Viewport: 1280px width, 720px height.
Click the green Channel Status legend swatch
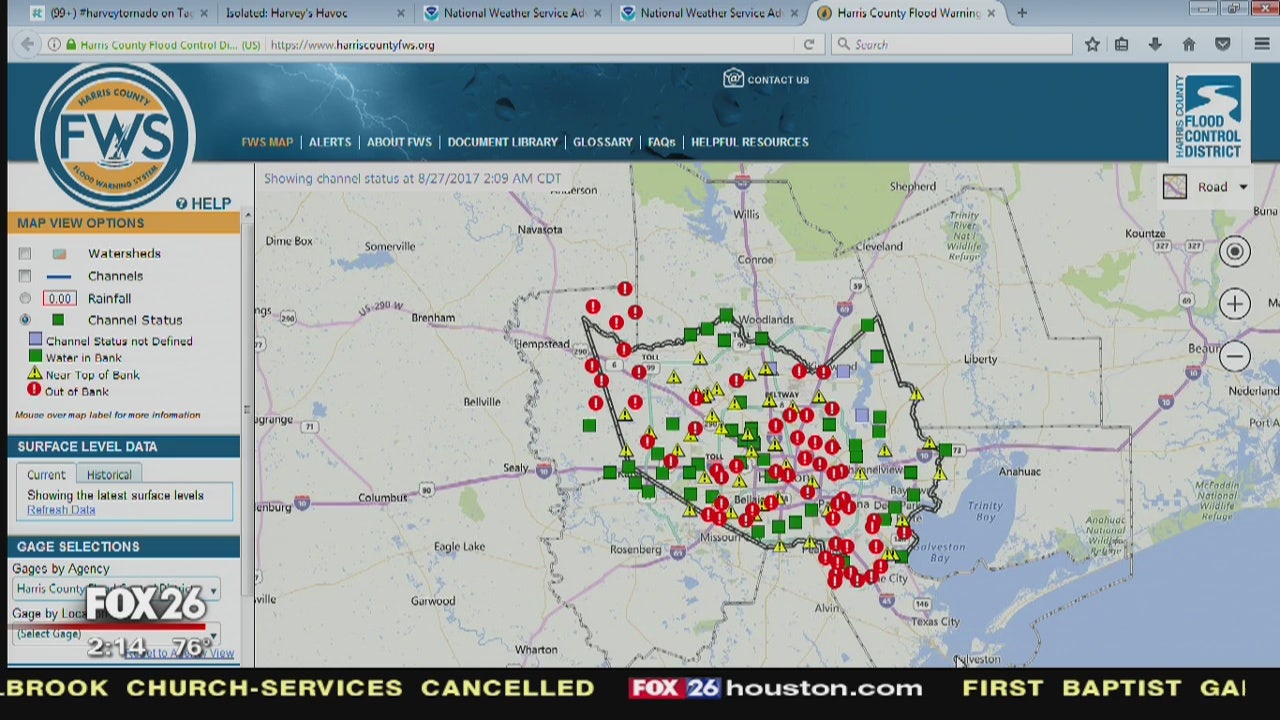pos(58,320)
